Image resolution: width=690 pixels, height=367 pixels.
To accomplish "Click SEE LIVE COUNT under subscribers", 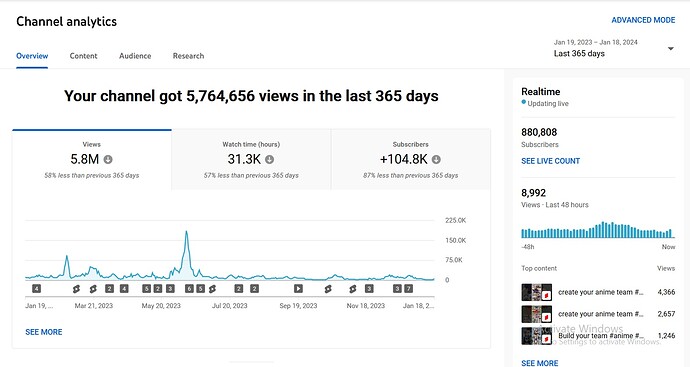I will (551, 161).
